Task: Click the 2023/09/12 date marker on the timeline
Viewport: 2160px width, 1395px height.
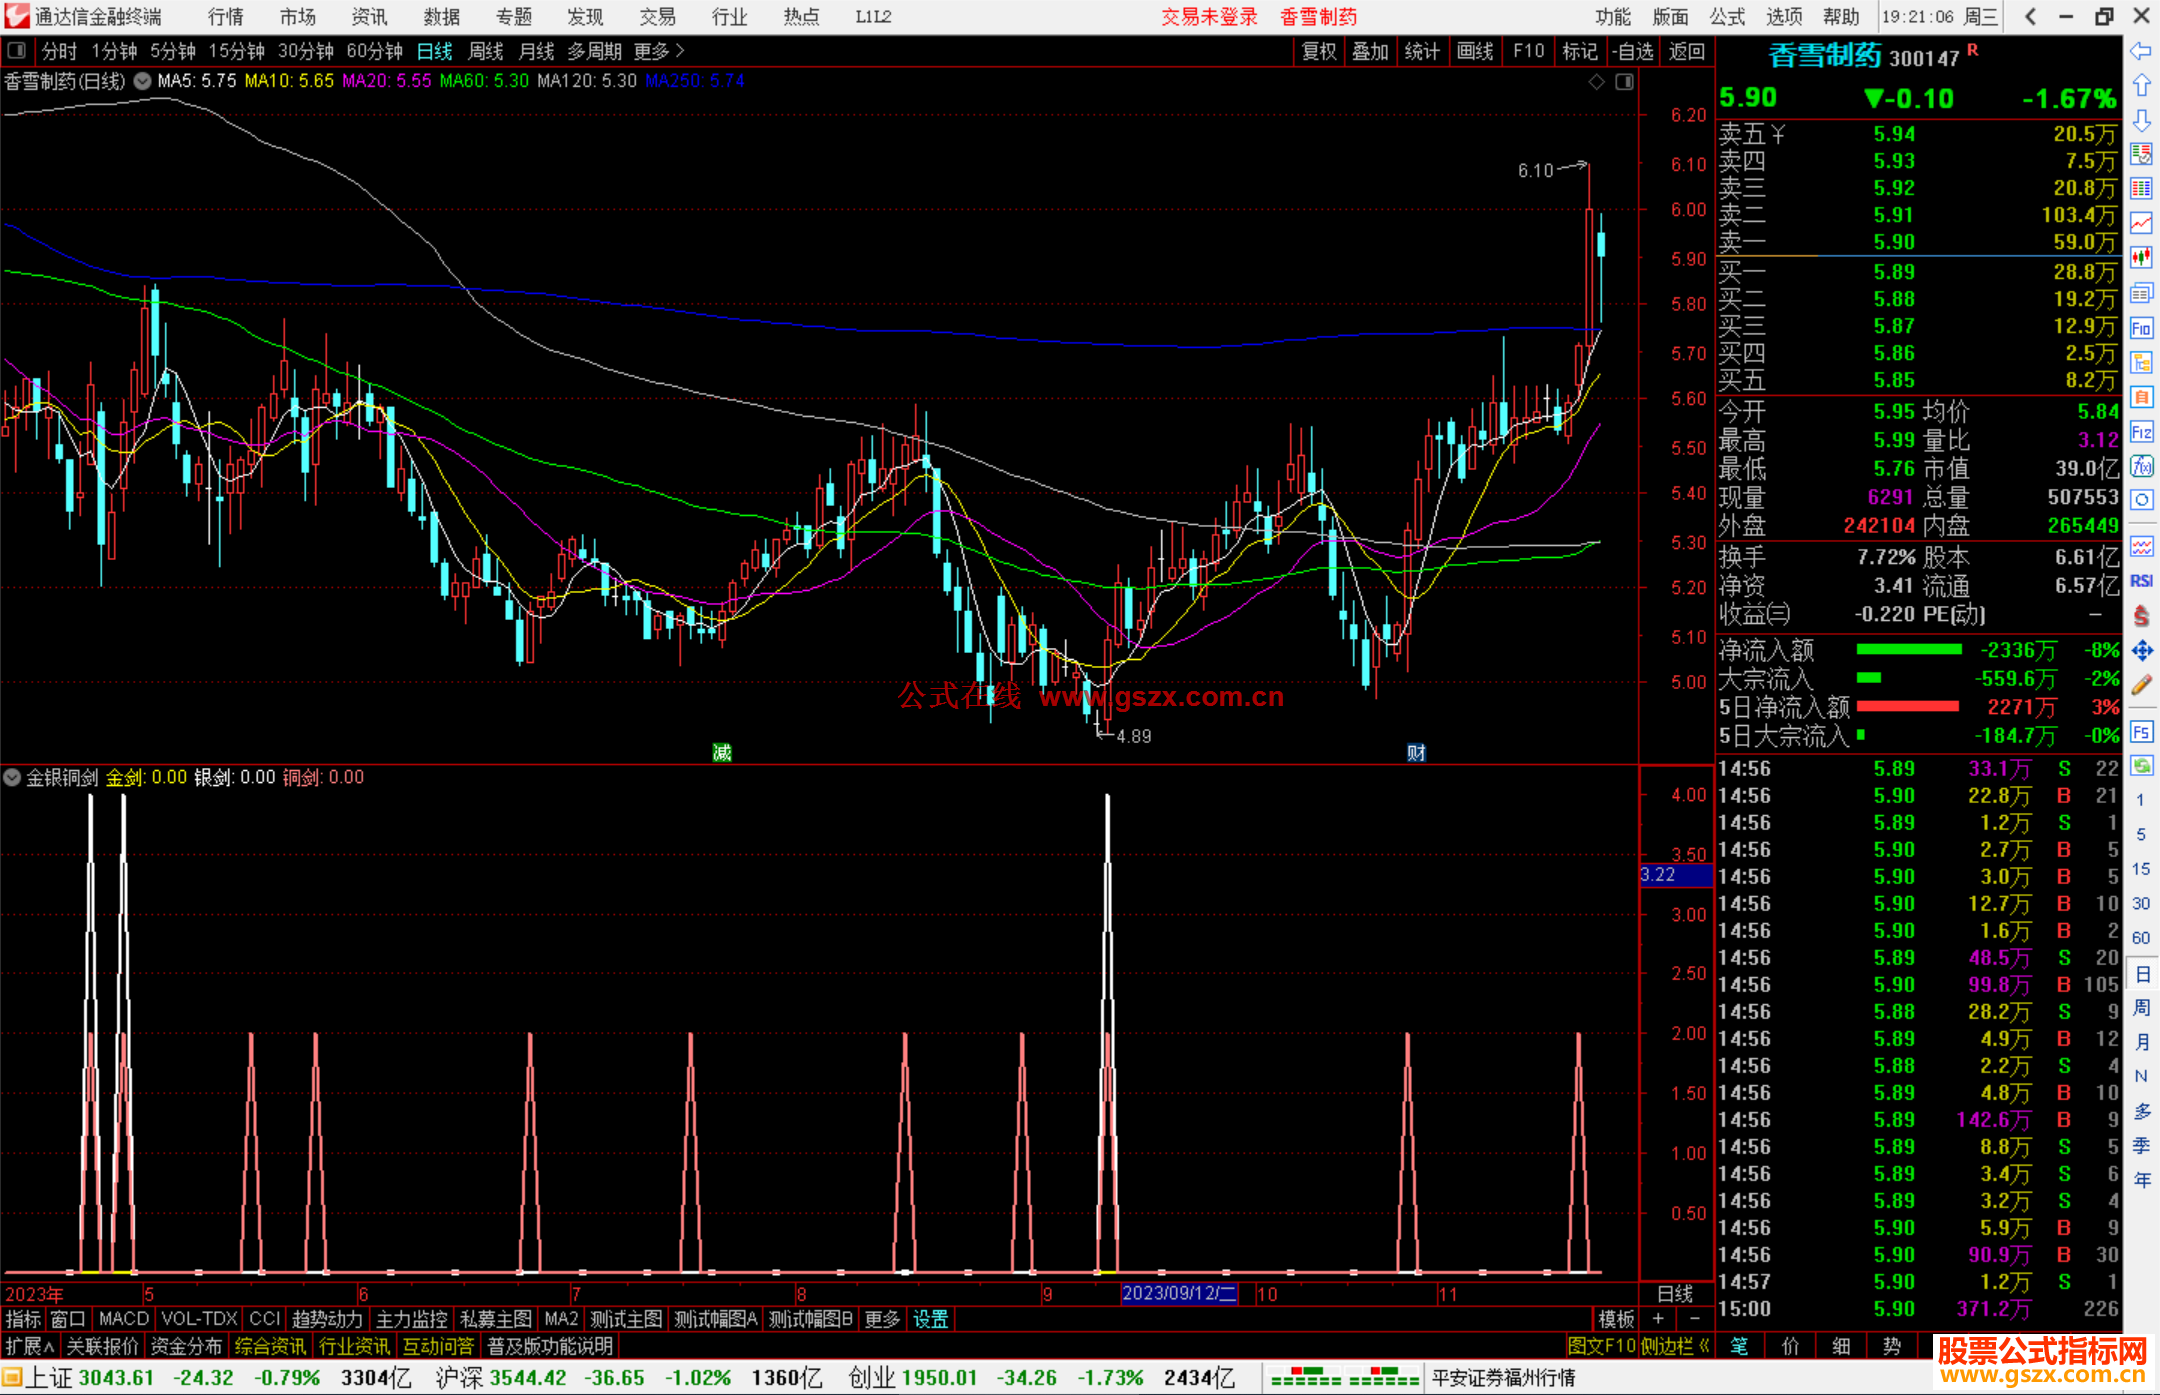Action: (1179, 1293)
